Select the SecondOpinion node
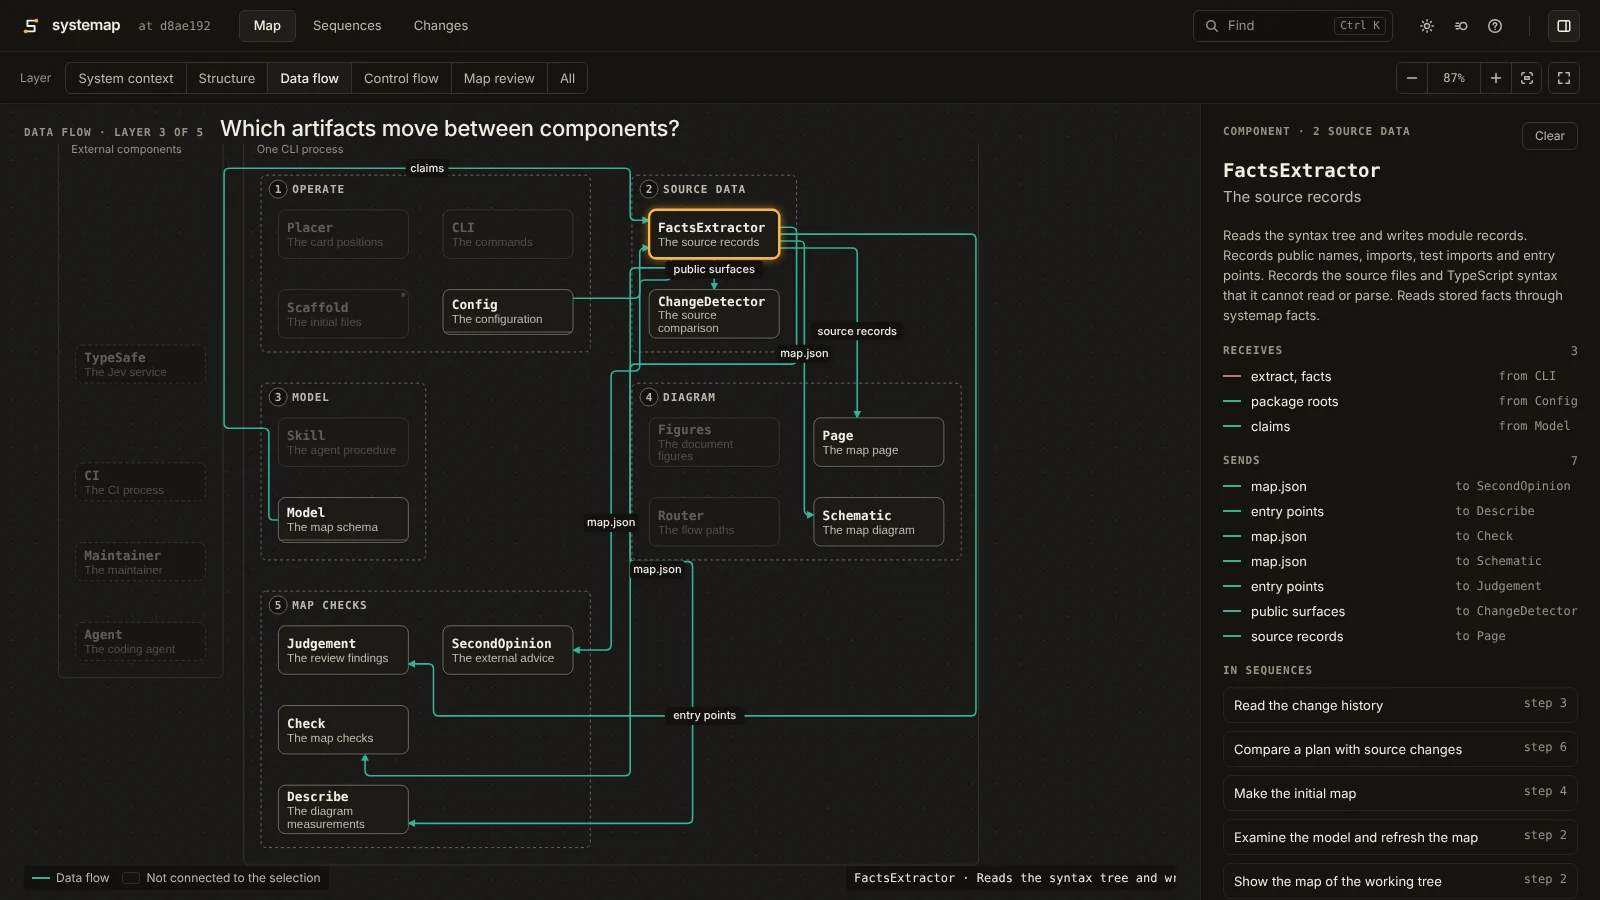This screenshot has width=1600, height=900. (508, 650)
